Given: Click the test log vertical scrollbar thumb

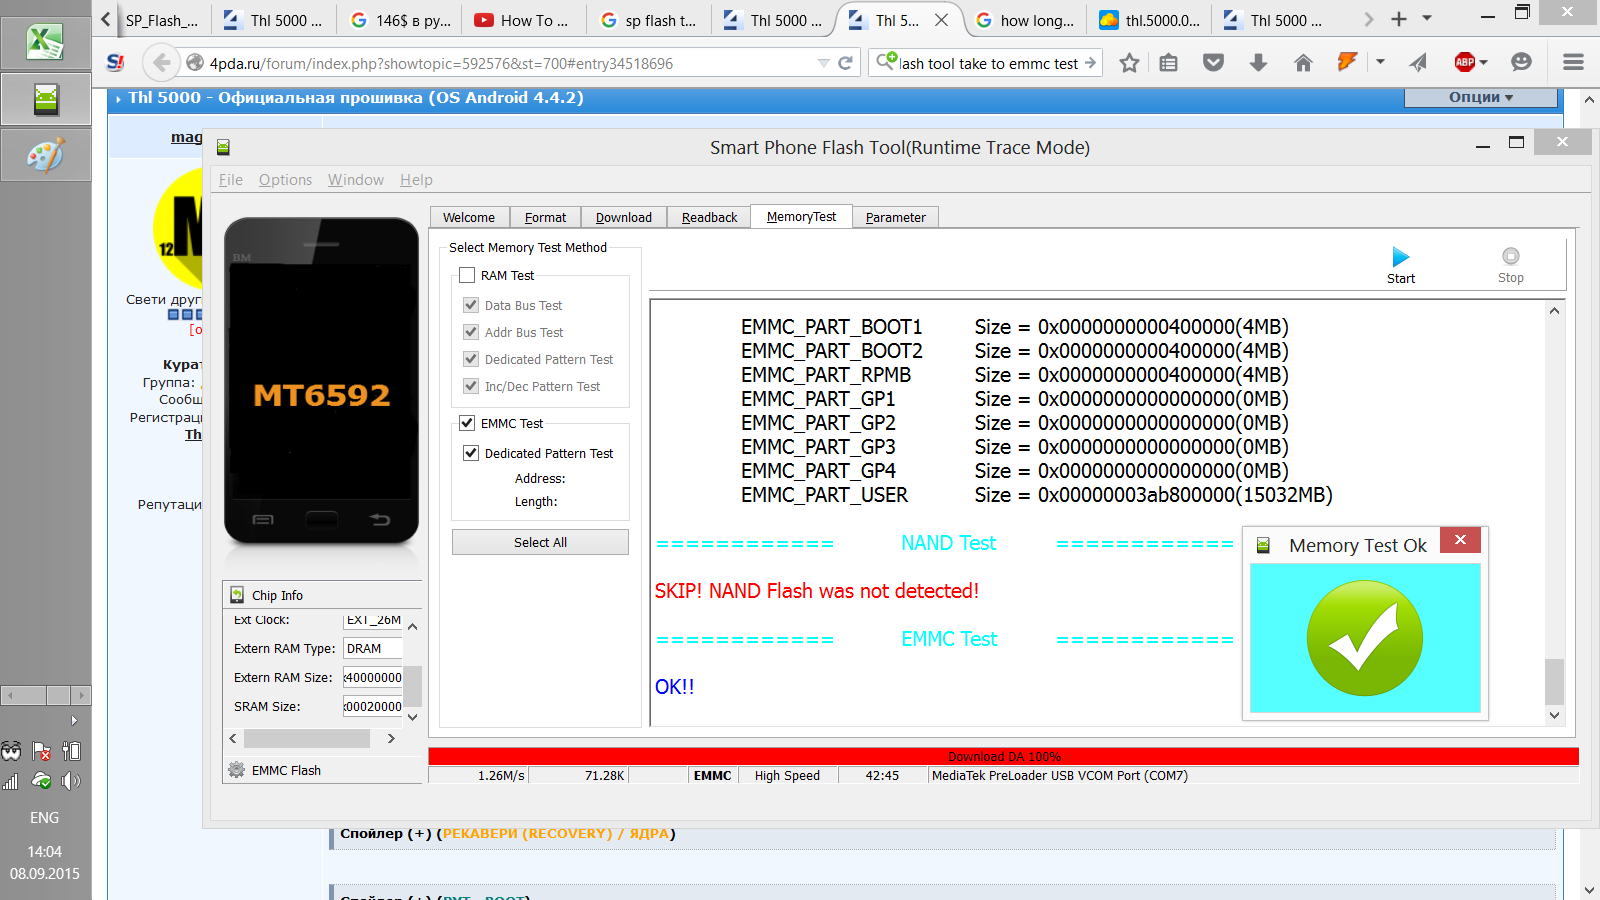Looking at the screenshot, I should 1554,682.
